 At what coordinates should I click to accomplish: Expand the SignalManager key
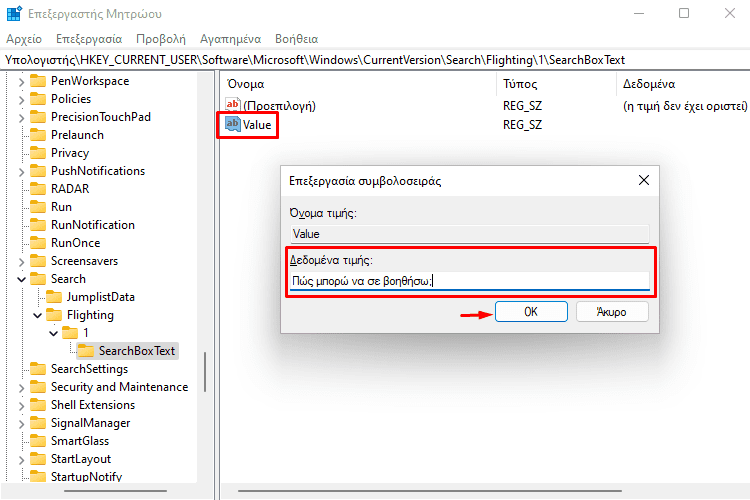click(x=21, y=424)
